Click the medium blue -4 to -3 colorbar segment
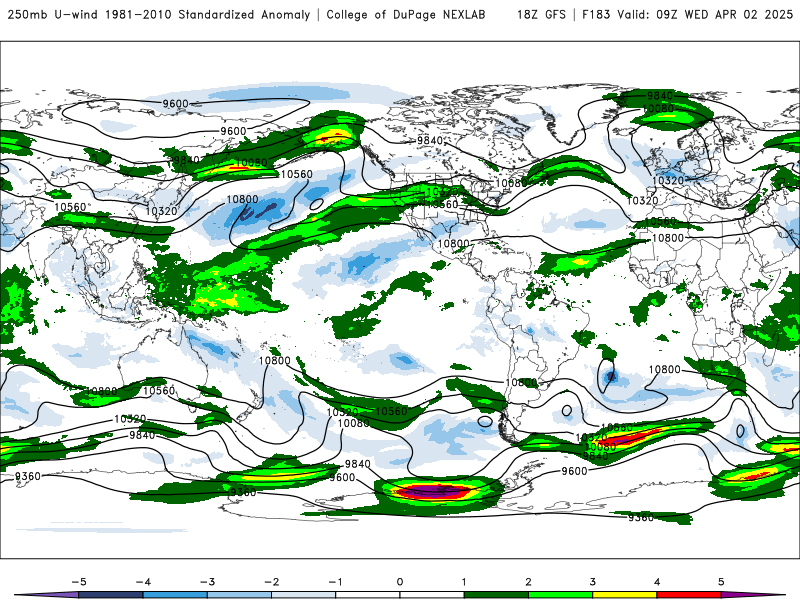 pyautogui.click(x=175, y=595)
